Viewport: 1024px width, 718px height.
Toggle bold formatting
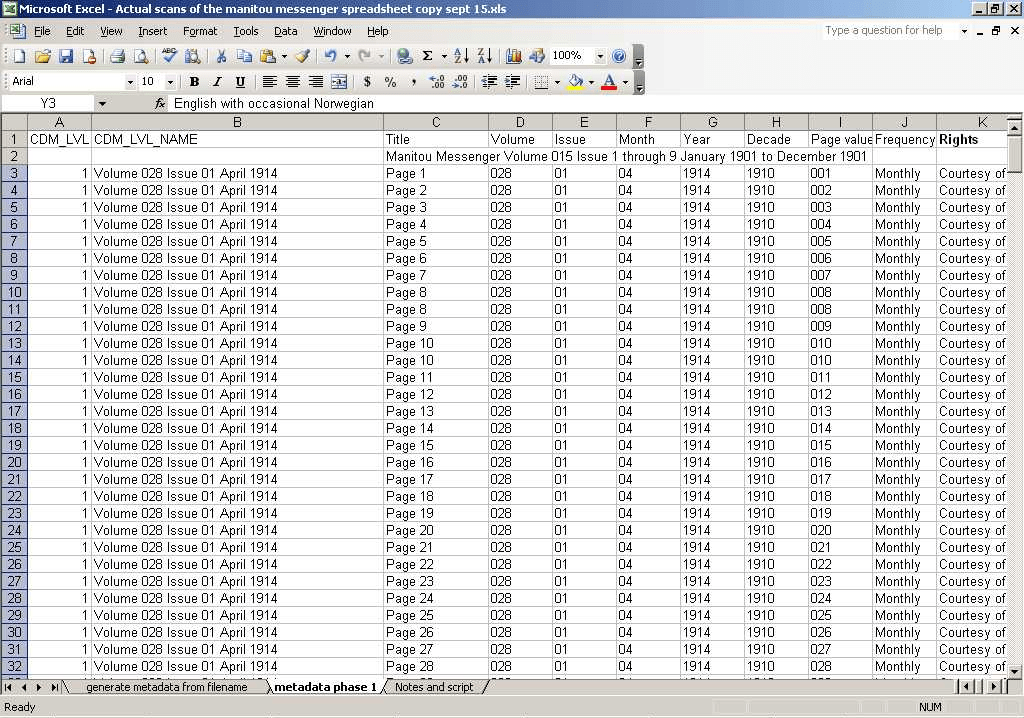[194, 81]
